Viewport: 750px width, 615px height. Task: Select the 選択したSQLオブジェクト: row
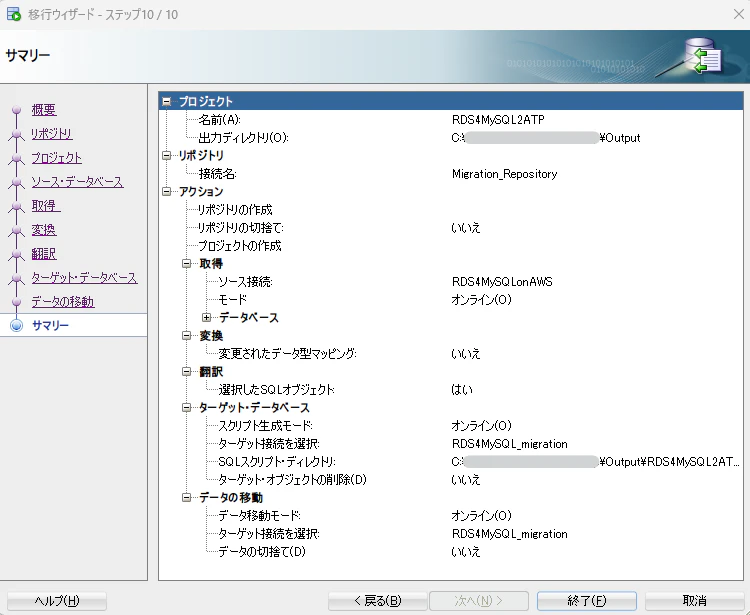point(451,390)
